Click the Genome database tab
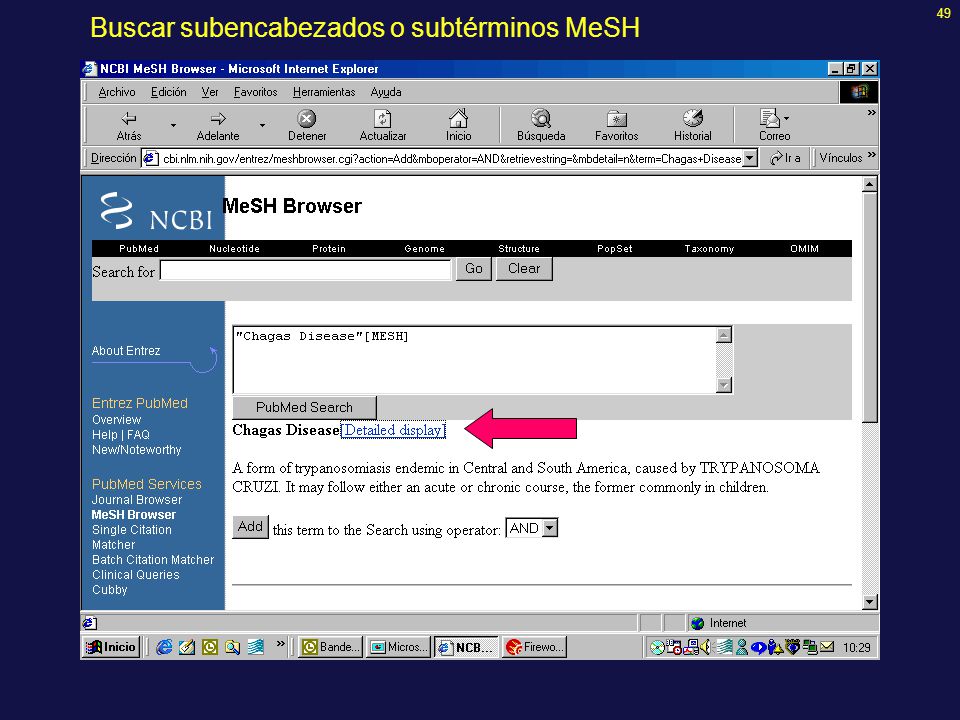 424,249
